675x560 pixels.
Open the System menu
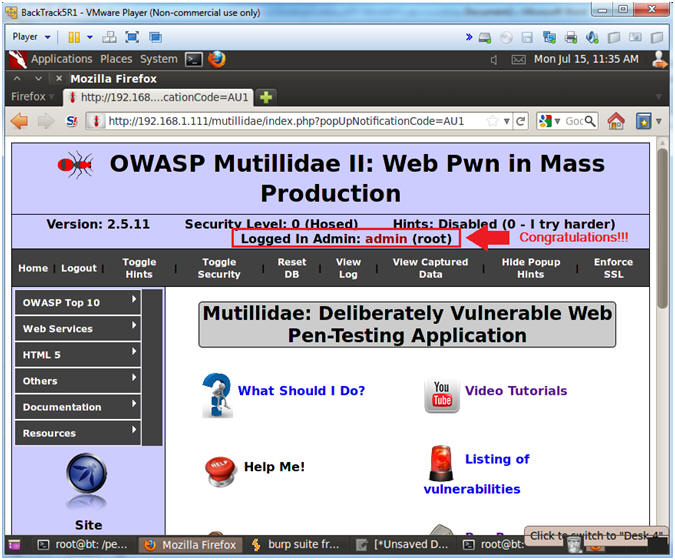(158, 59)
